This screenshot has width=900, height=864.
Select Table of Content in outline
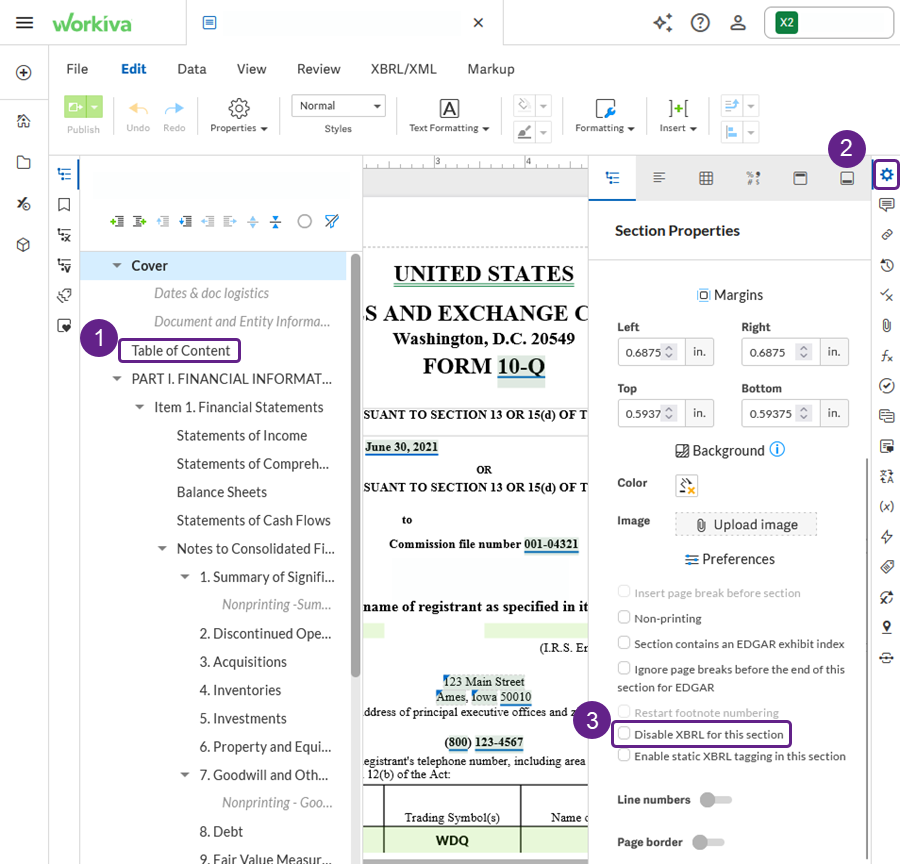pos(180,350)
